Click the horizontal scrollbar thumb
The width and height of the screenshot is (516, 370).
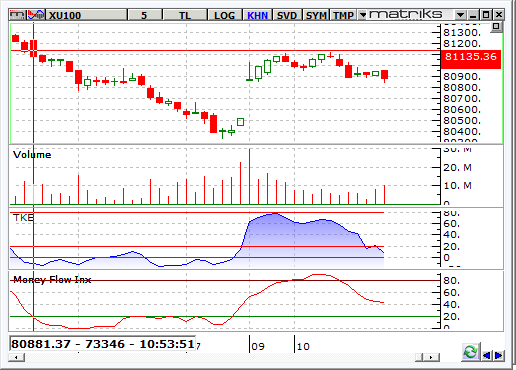tap(420, 358)
